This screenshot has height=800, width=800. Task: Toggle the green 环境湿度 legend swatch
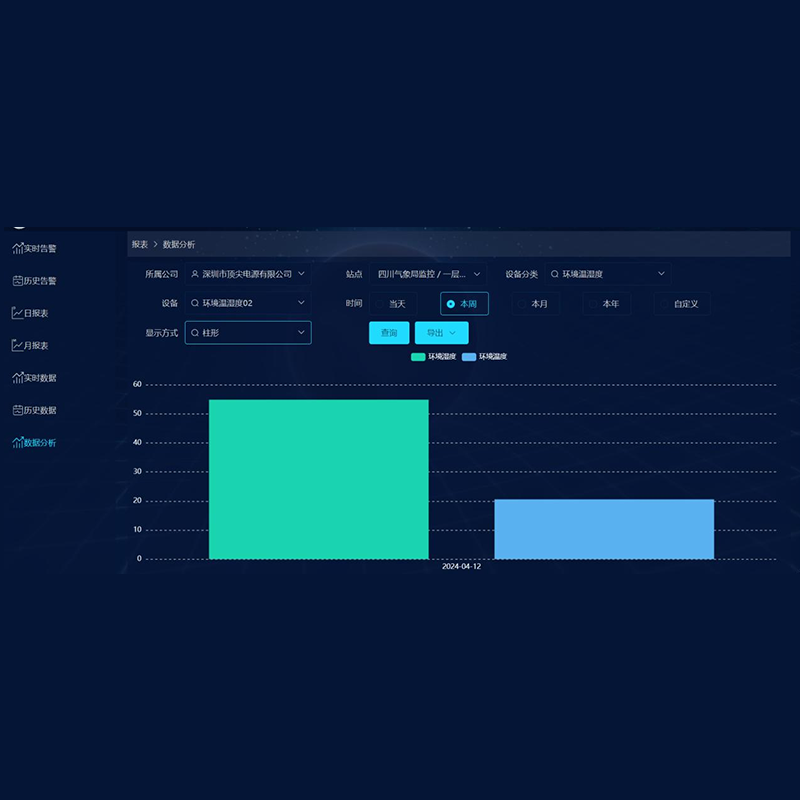pos(418,357)
